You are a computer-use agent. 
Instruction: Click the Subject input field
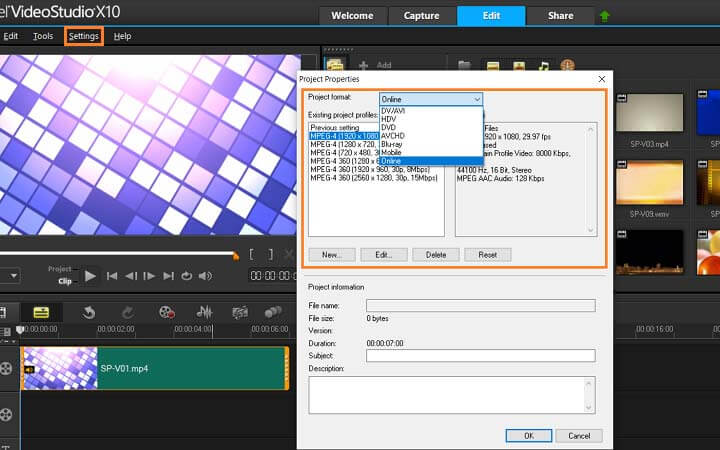coord(481,355)
